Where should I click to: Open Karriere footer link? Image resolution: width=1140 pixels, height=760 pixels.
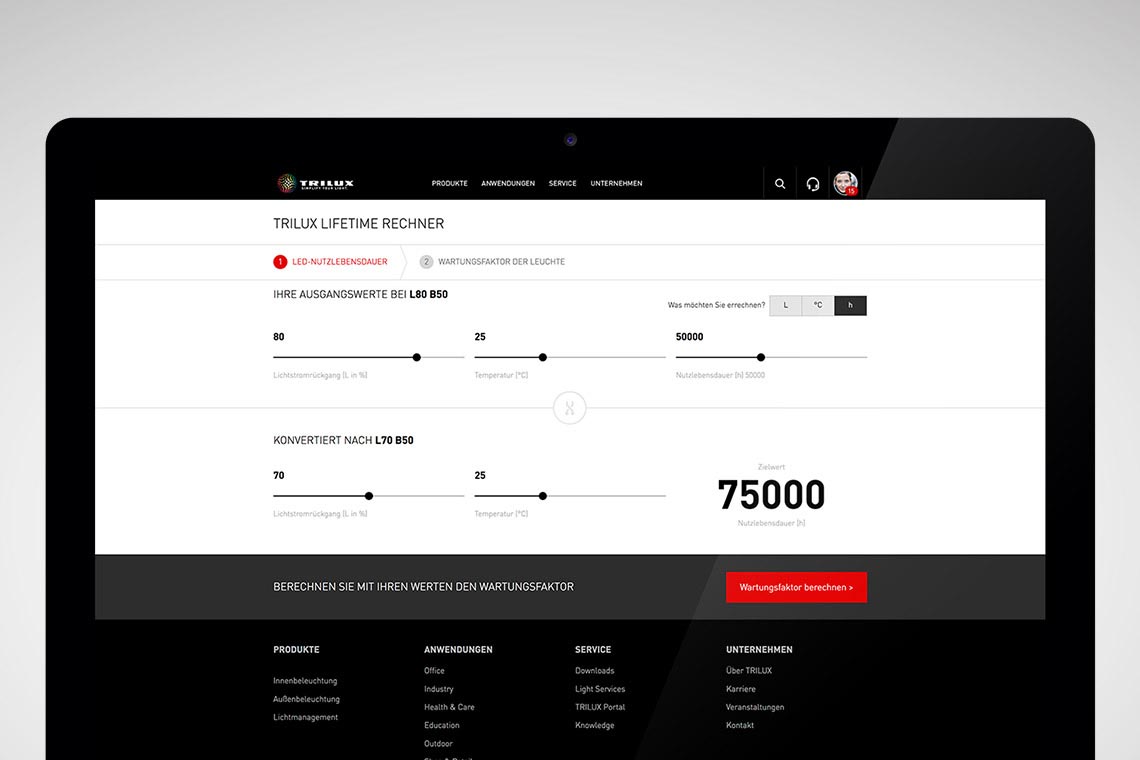[740, 689]
